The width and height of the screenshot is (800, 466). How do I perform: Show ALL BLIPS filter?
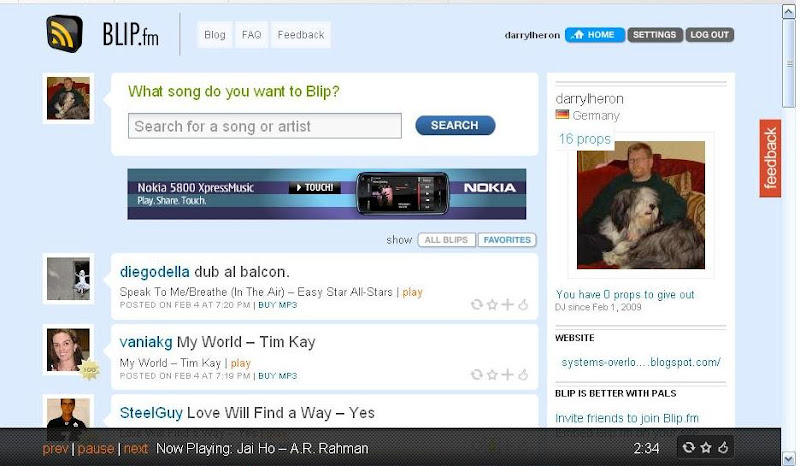(446, 240)
